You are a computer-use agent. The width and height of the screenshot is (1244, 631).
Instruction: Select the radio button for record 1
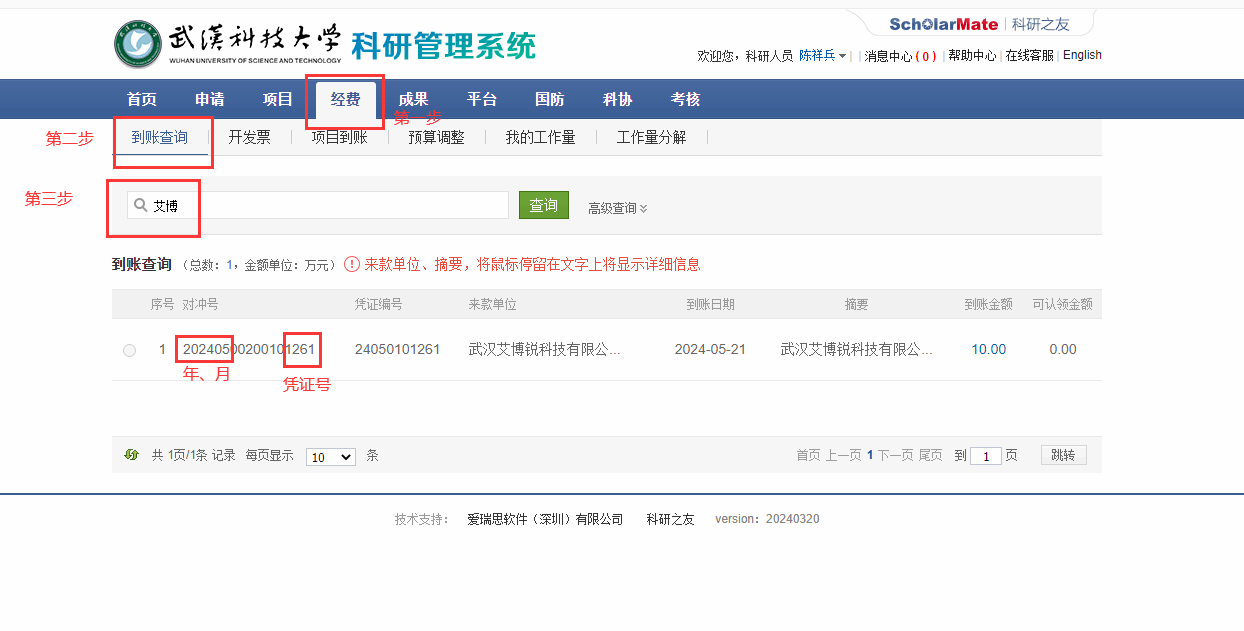click(129, 350)
